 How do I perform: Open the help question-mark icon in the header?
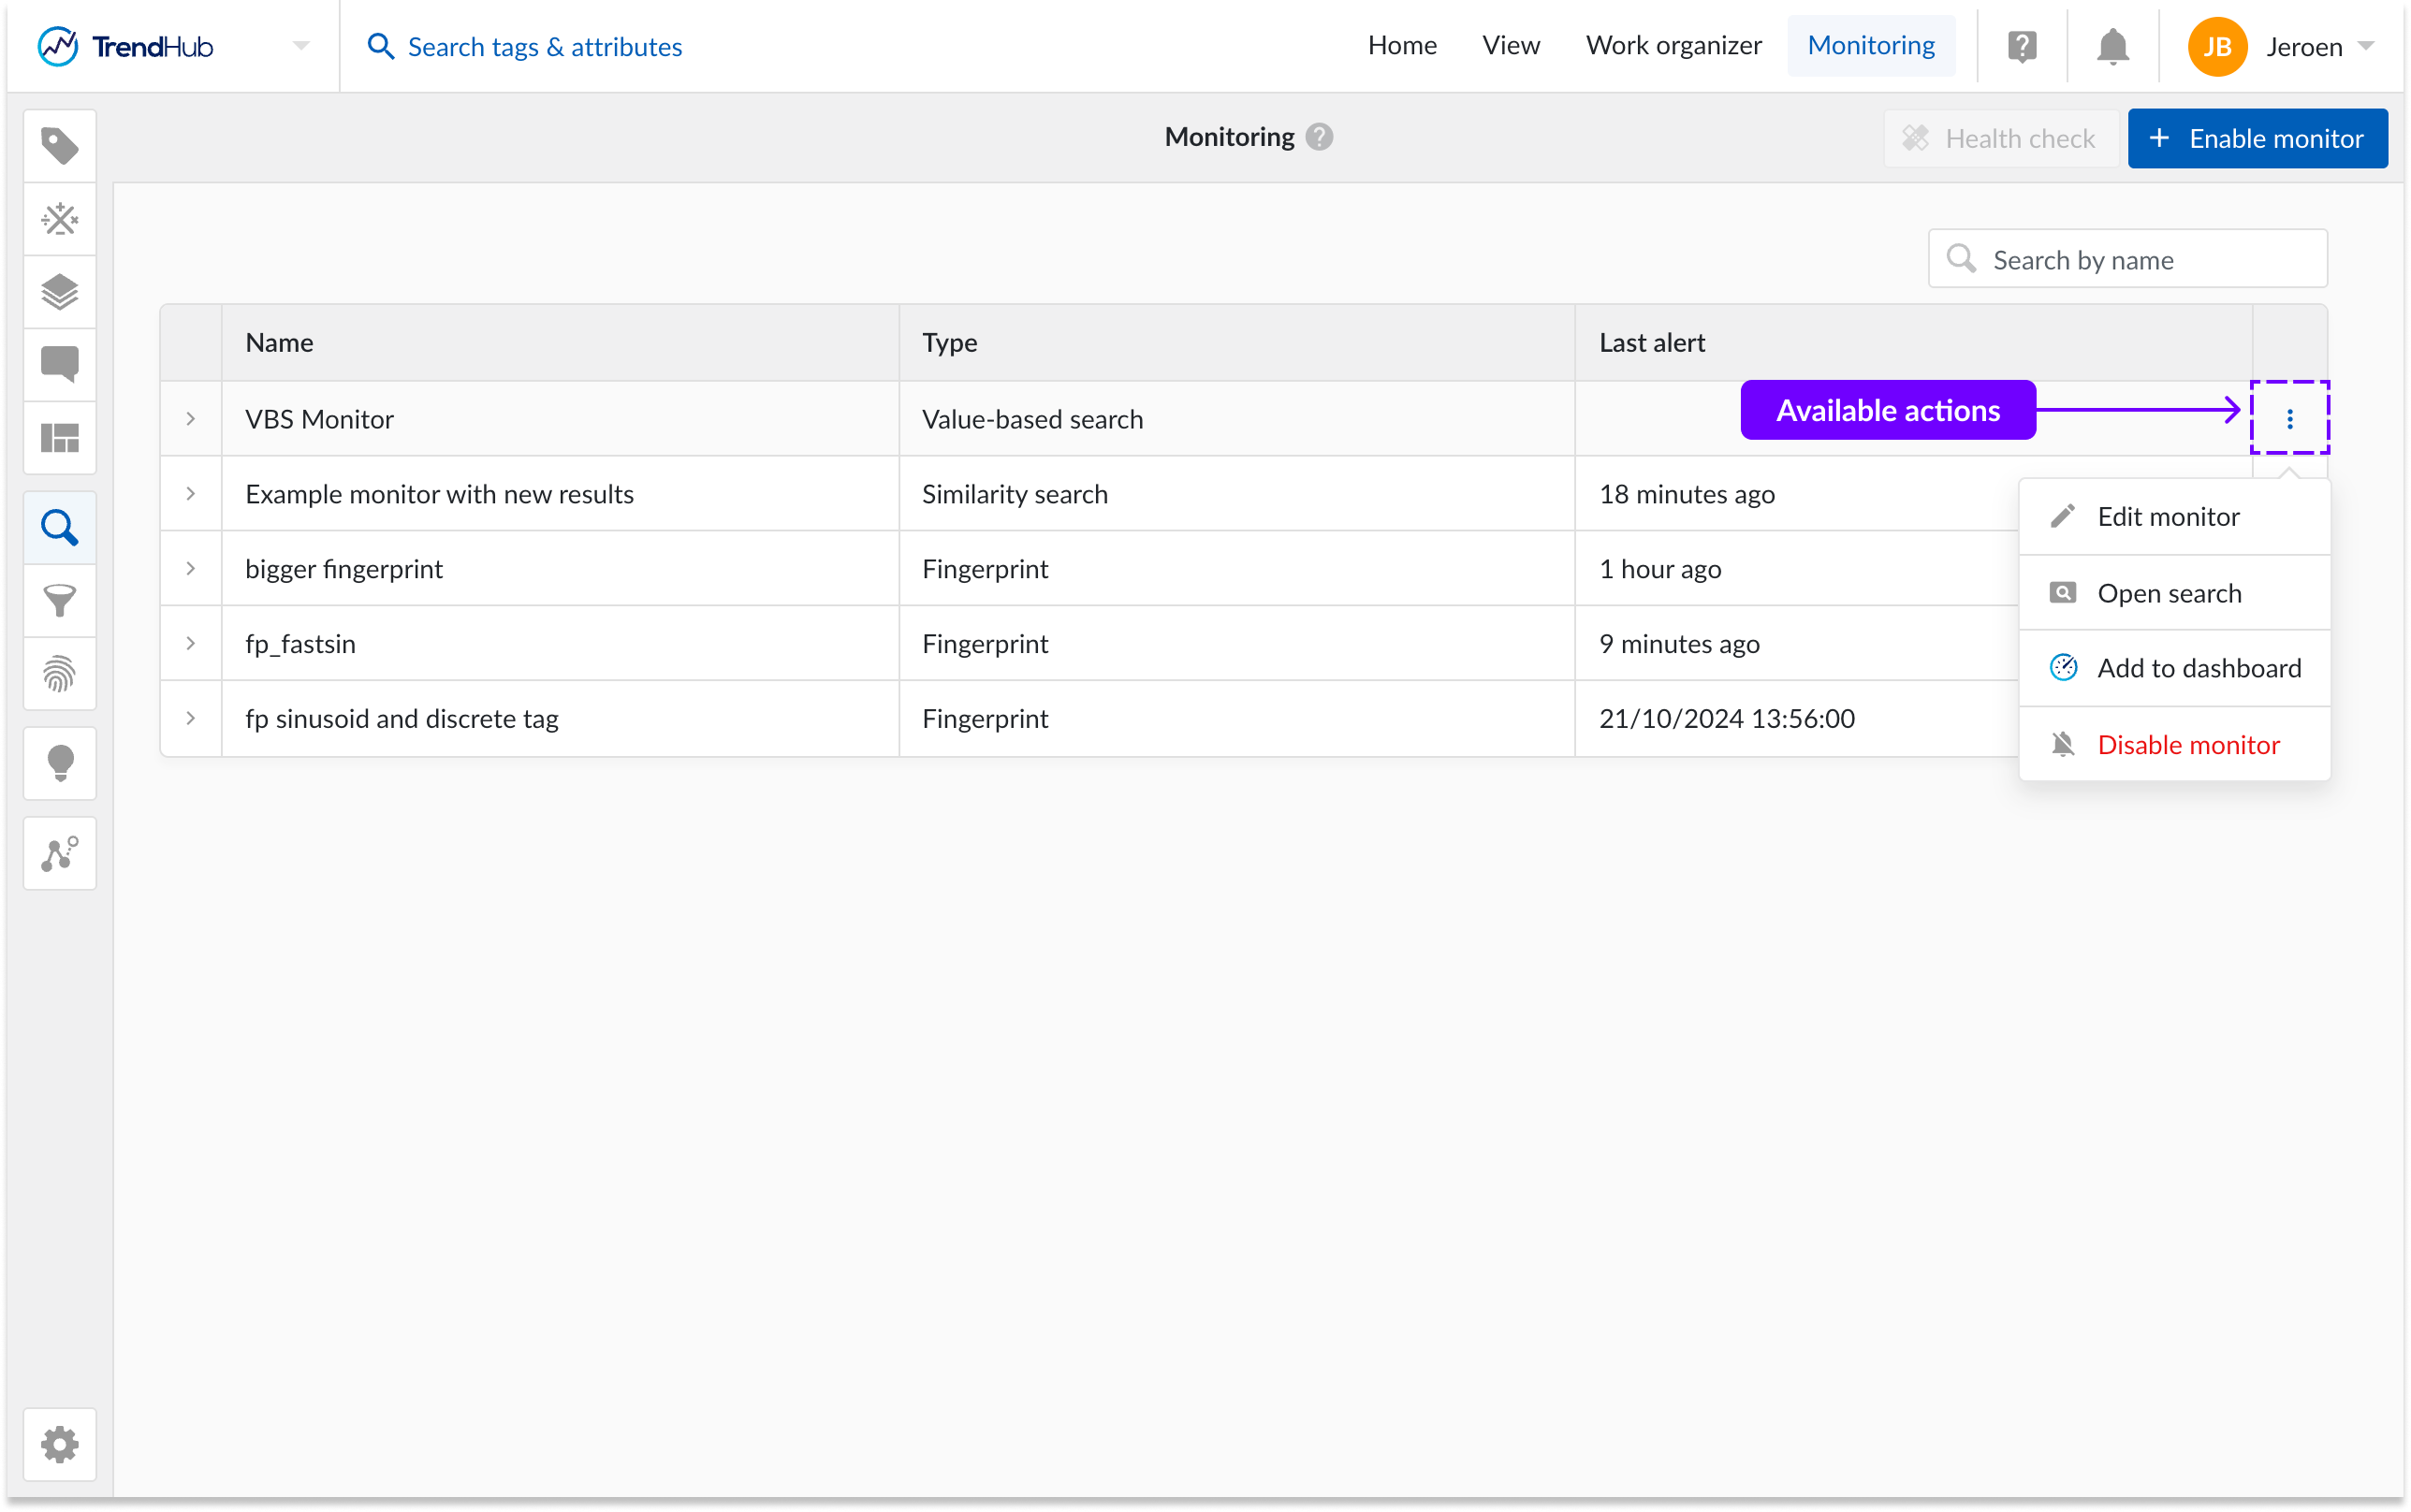click(x=2021, y=47)
